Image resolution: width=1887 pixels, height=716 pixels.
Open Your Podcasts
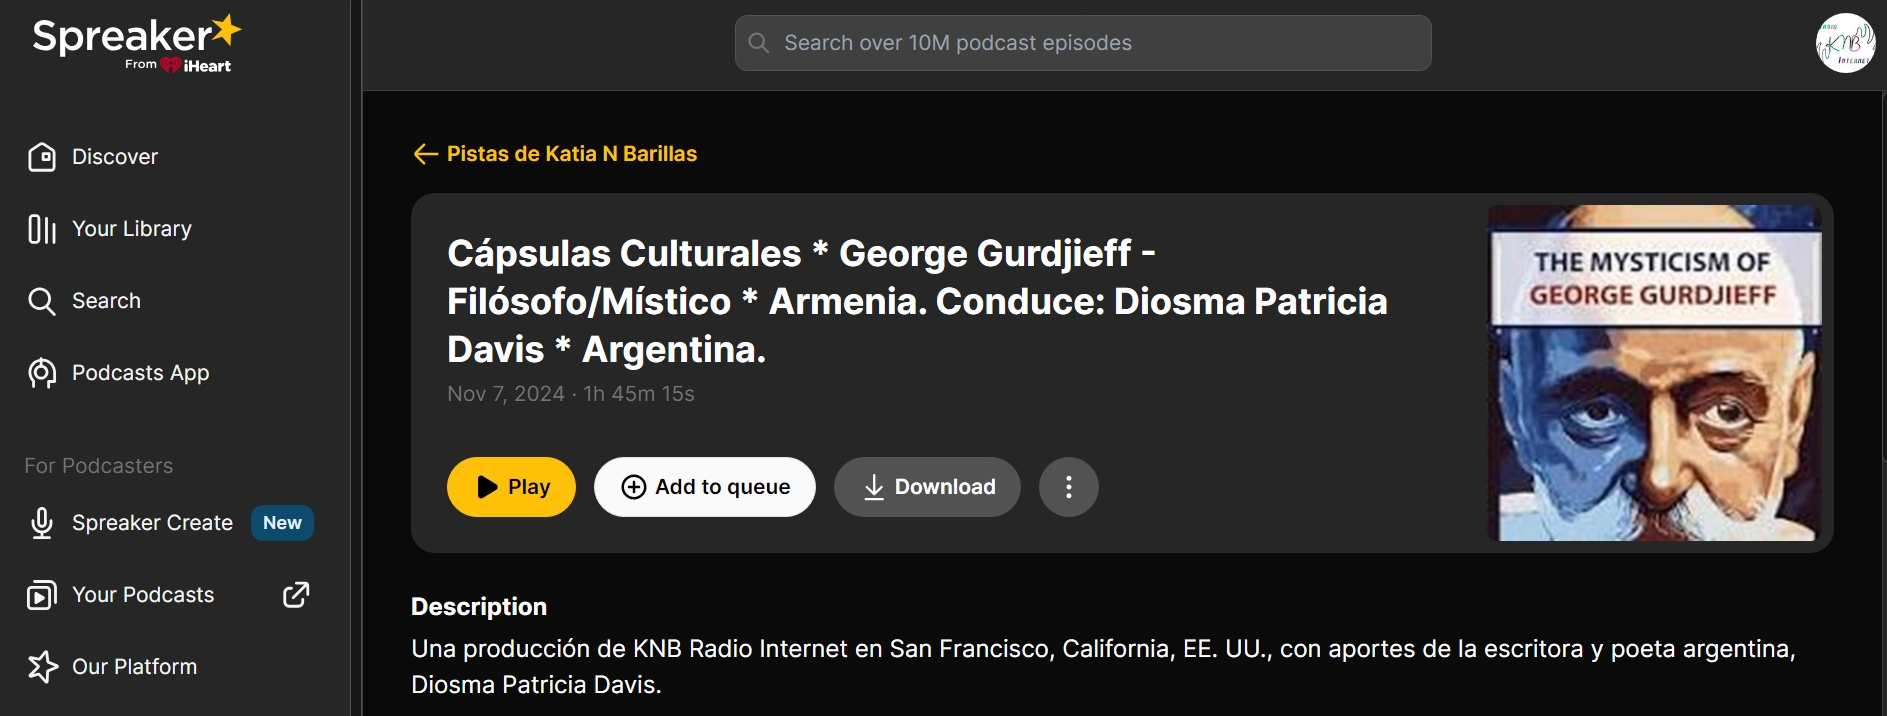143,595
